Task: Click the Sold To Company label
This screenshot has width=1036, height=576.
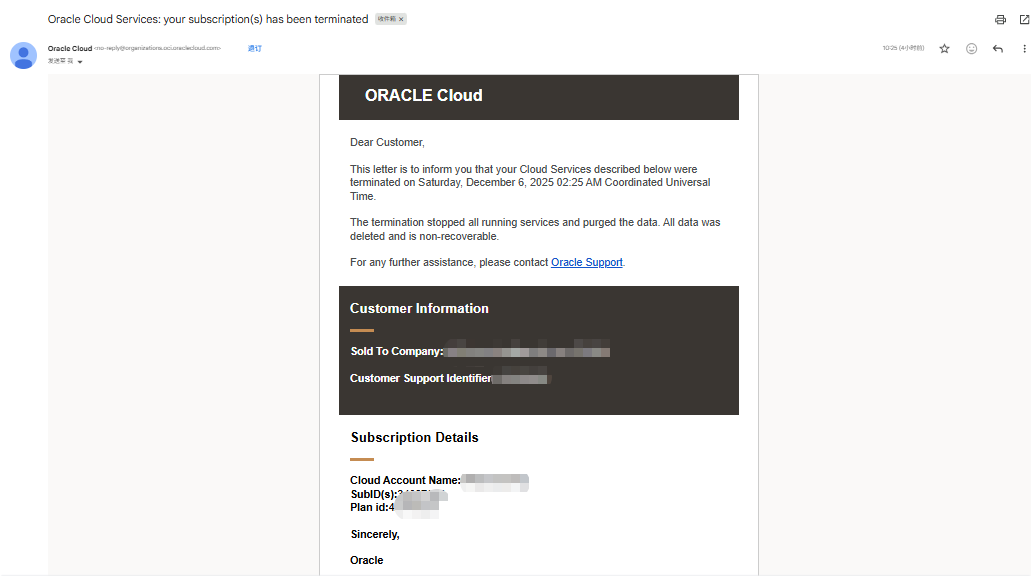Action: coord(396,352)
